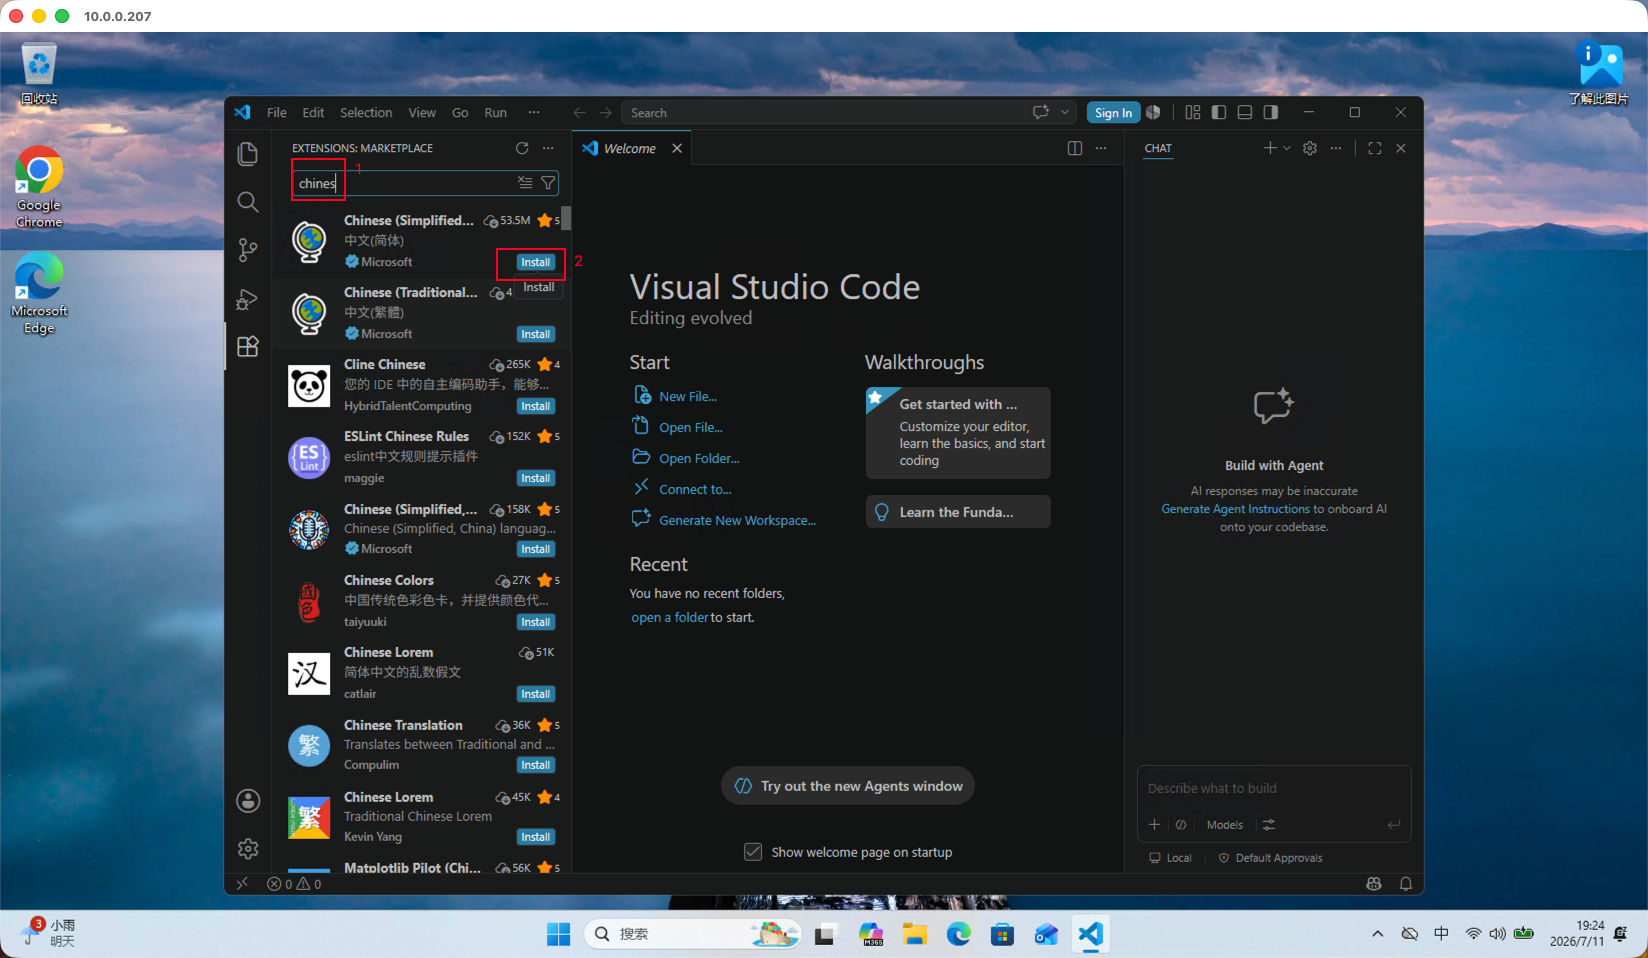This screenshot has width=1648, height=958.
Task: Split the editor right
Action: pos(1075,148)
